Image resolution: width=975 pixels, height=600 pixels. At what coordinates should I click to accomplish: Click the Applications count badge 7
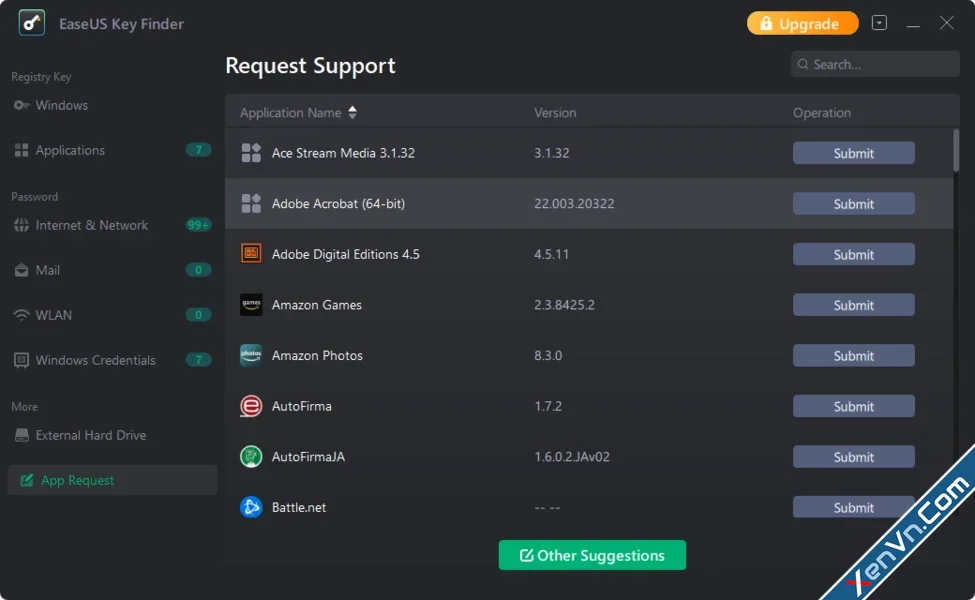(198, 150)
